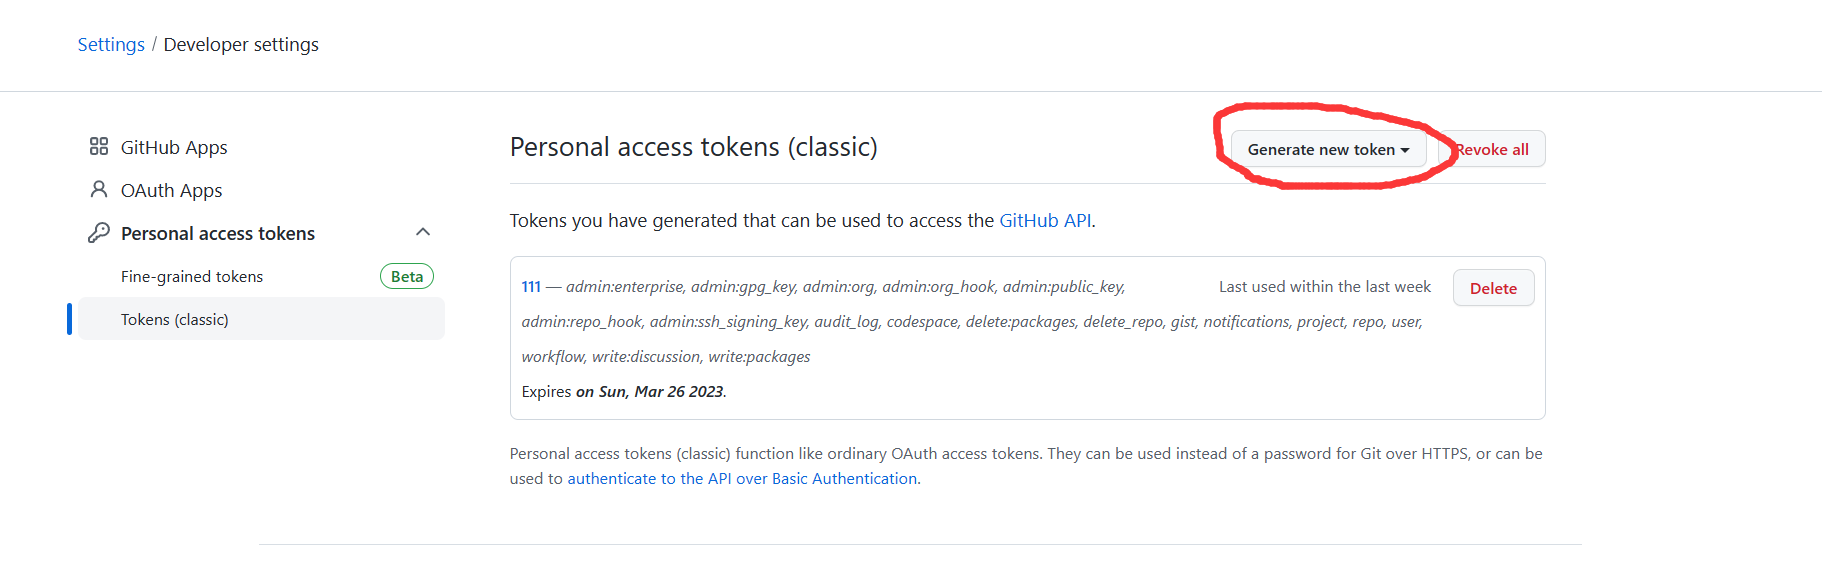Collapse the Personal access tokens section chevron
Screen dimensions: 1822x575
423,232
